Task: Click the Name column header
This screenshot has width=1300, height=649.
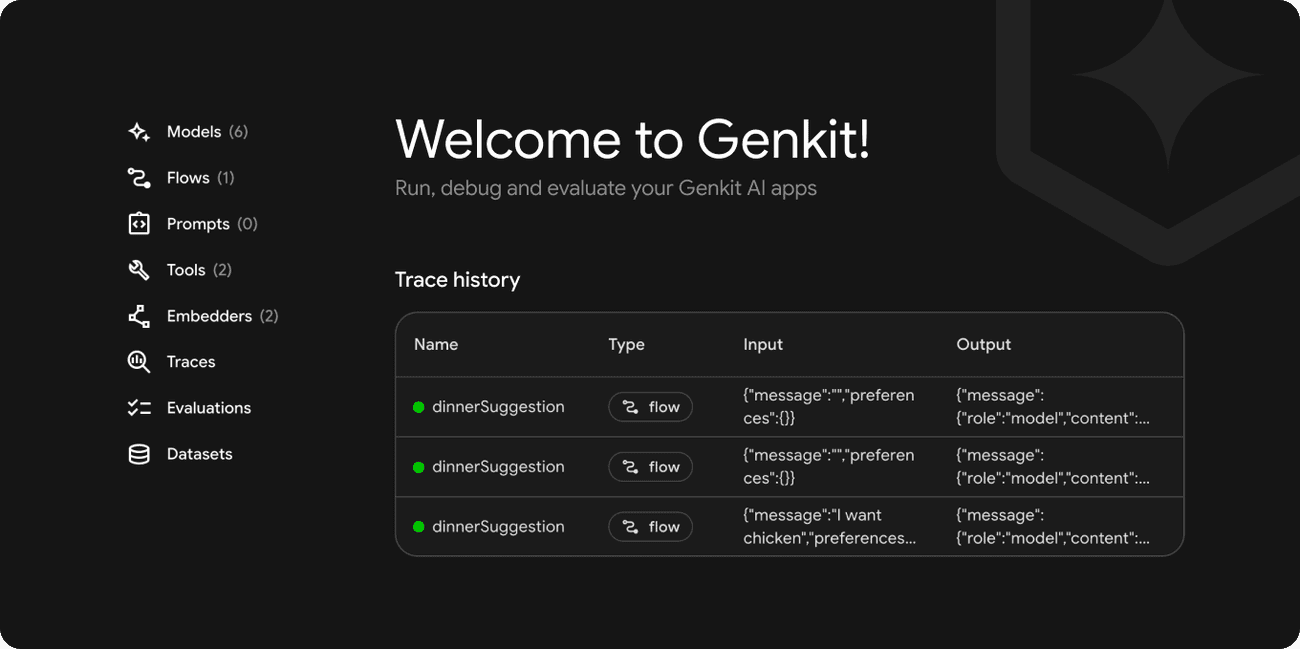Action: (436, 344)
